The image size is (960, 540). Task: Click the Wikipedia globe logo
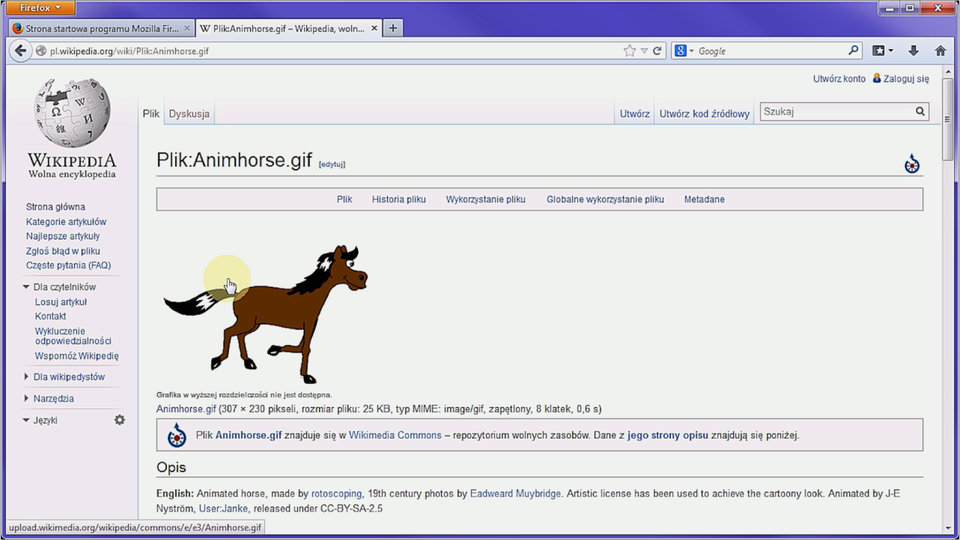point(72,113)
